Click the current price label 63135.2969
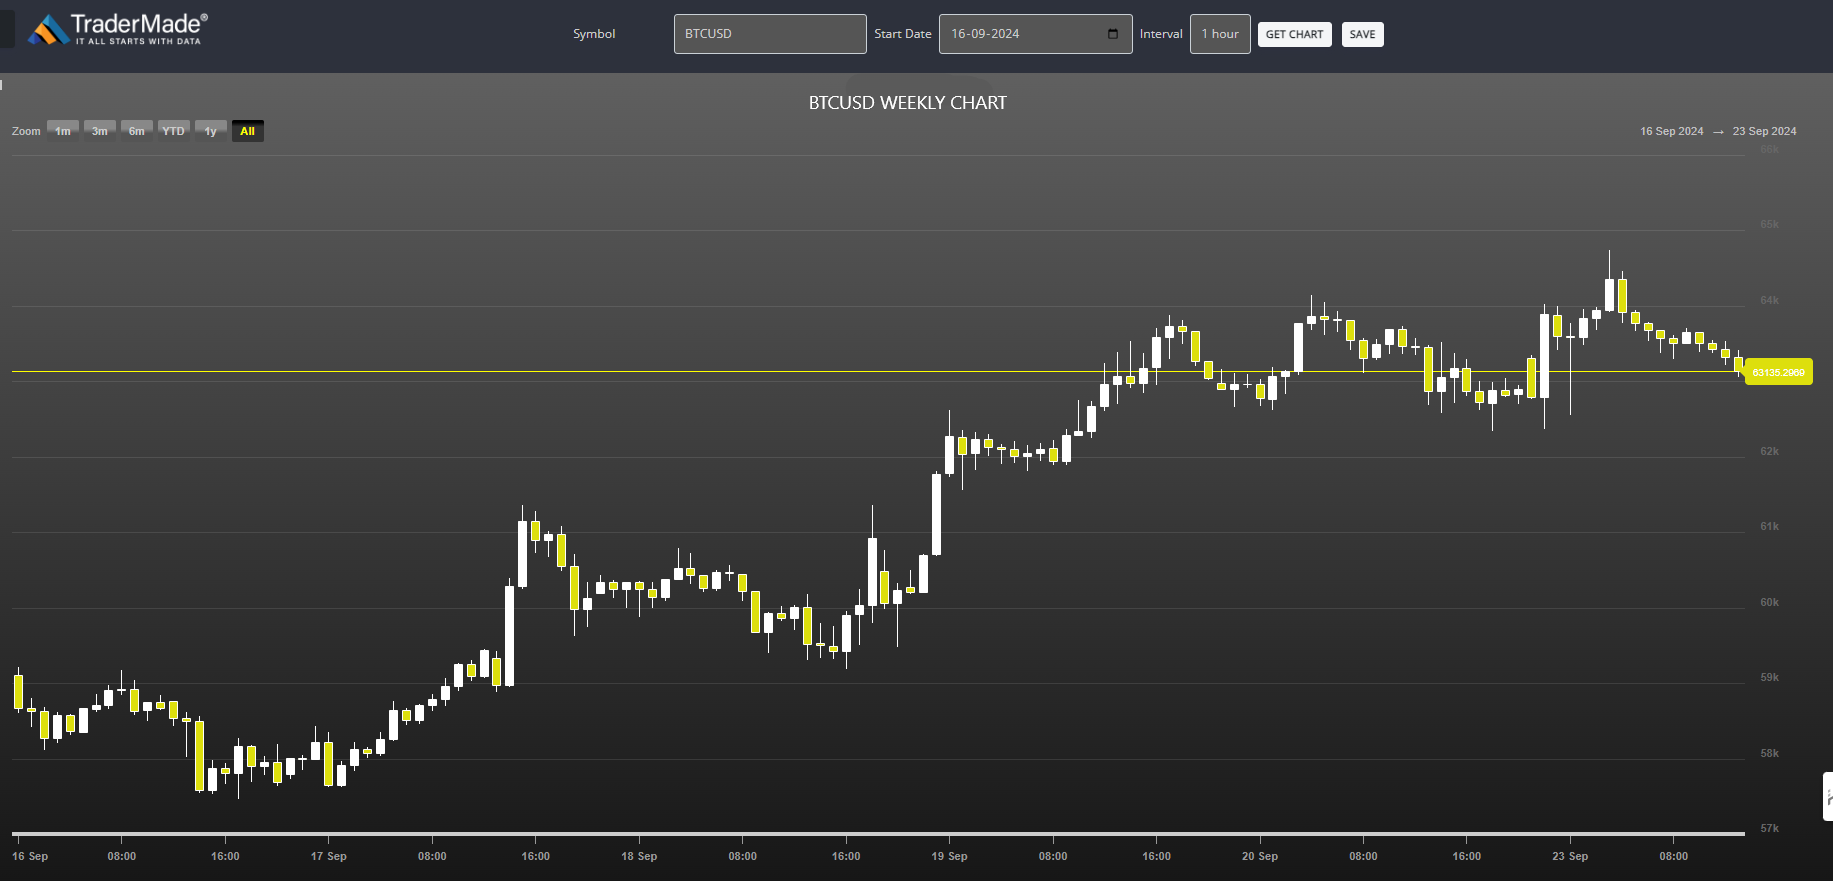1833x881 pixels. (1778, 372)
